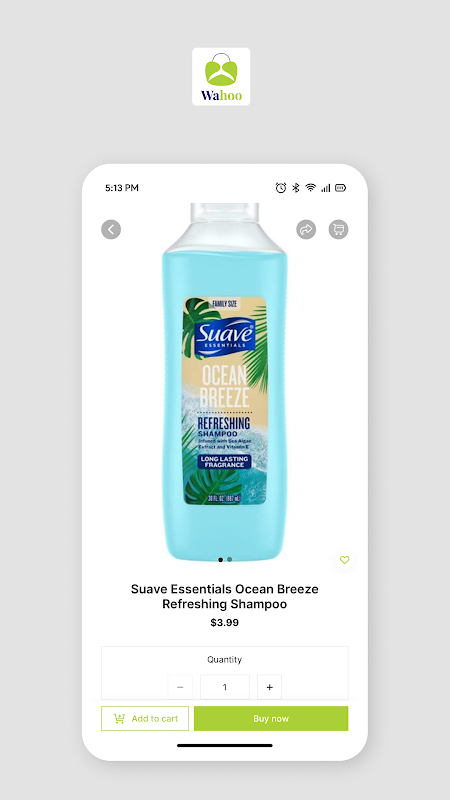This screenshot has width=450, height=800.
Task: Tap the back arrow icon
Action: [x=111, y=230]
